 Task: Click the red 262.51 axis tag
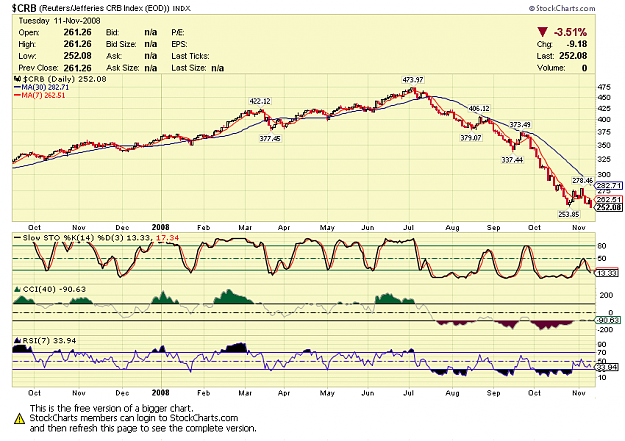pos(609,199)
